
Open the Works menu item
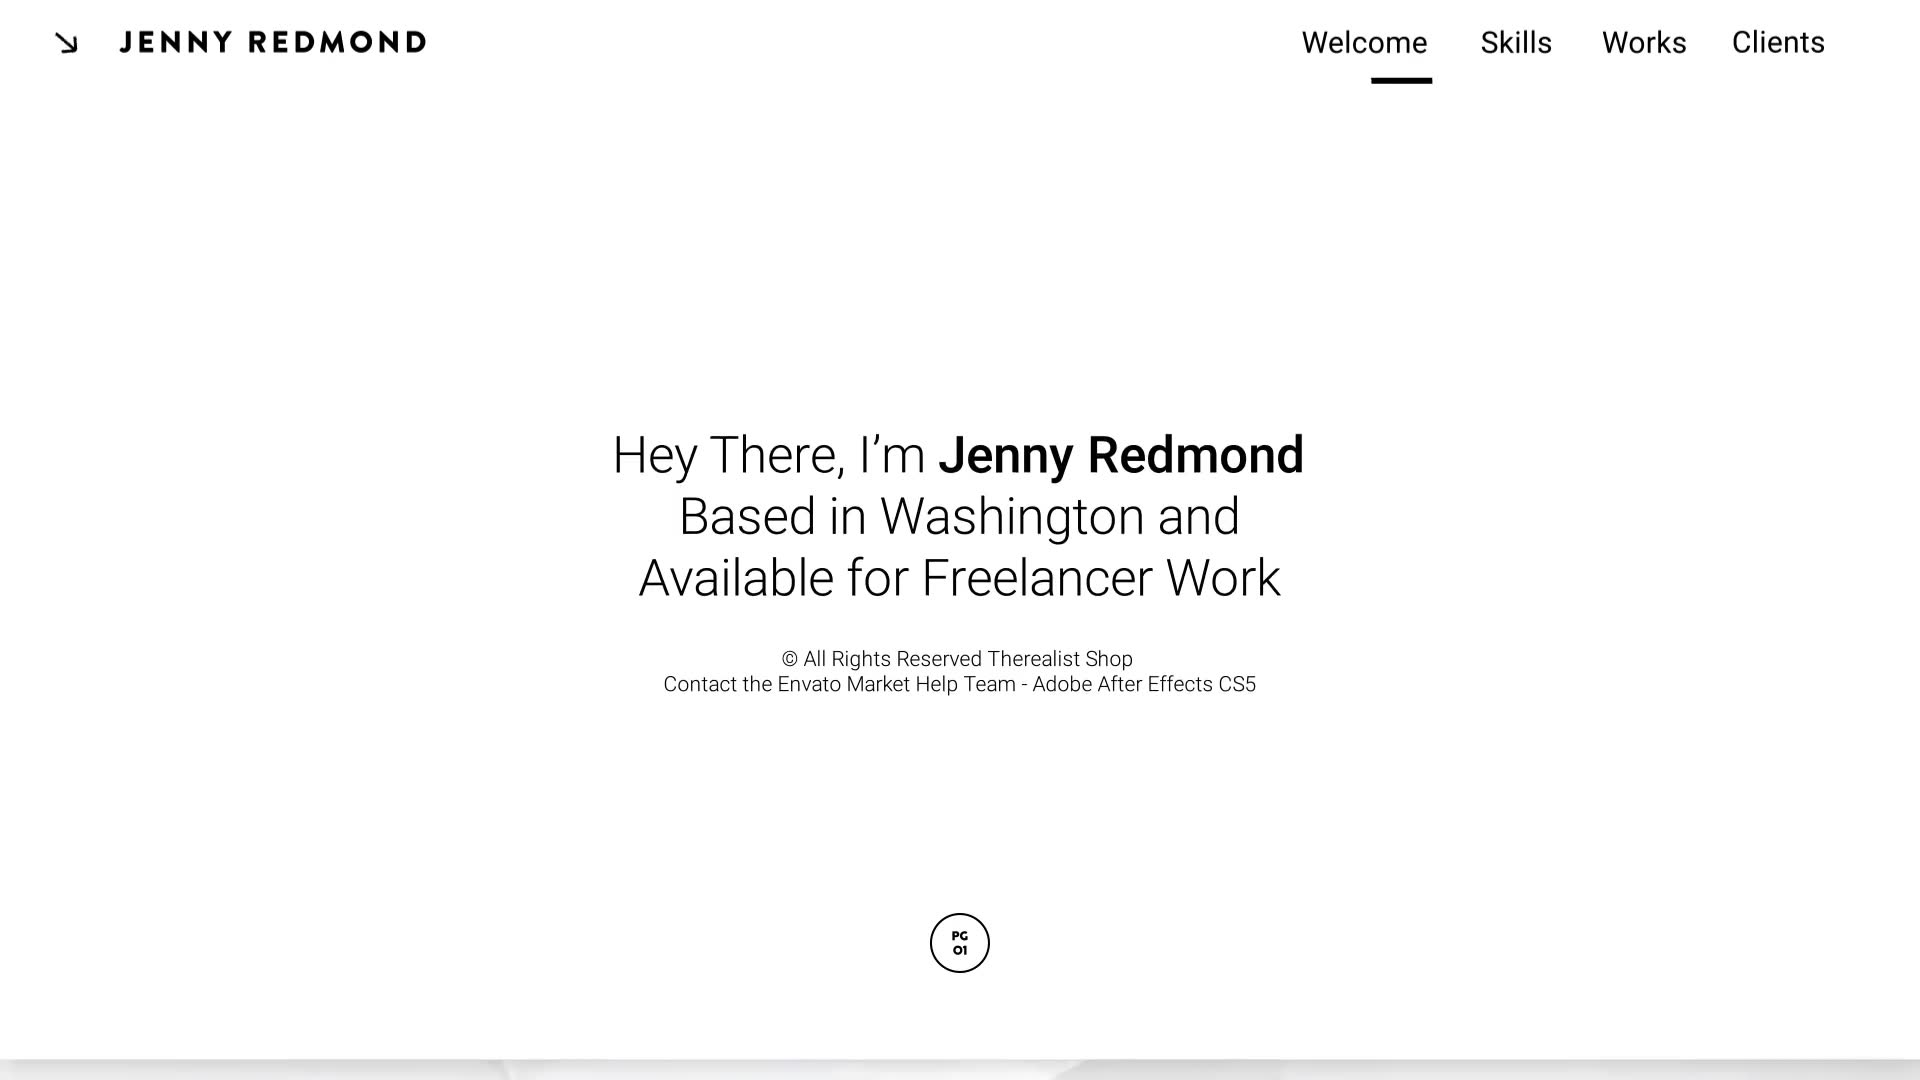[1644, 43]
